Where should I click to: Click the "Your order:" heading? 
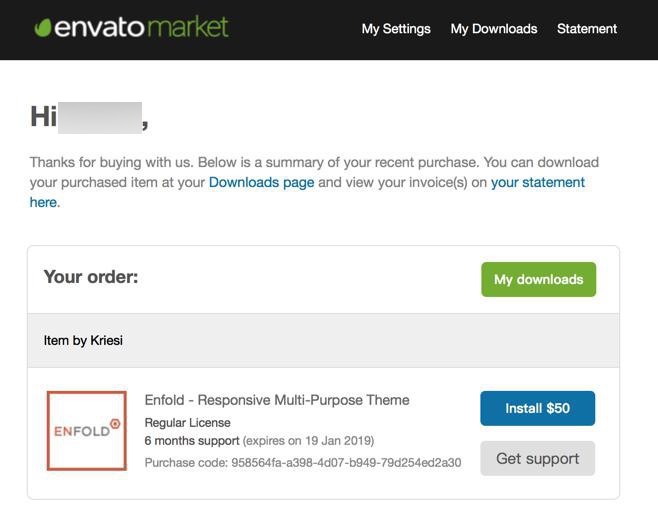(x=91, y=277)
